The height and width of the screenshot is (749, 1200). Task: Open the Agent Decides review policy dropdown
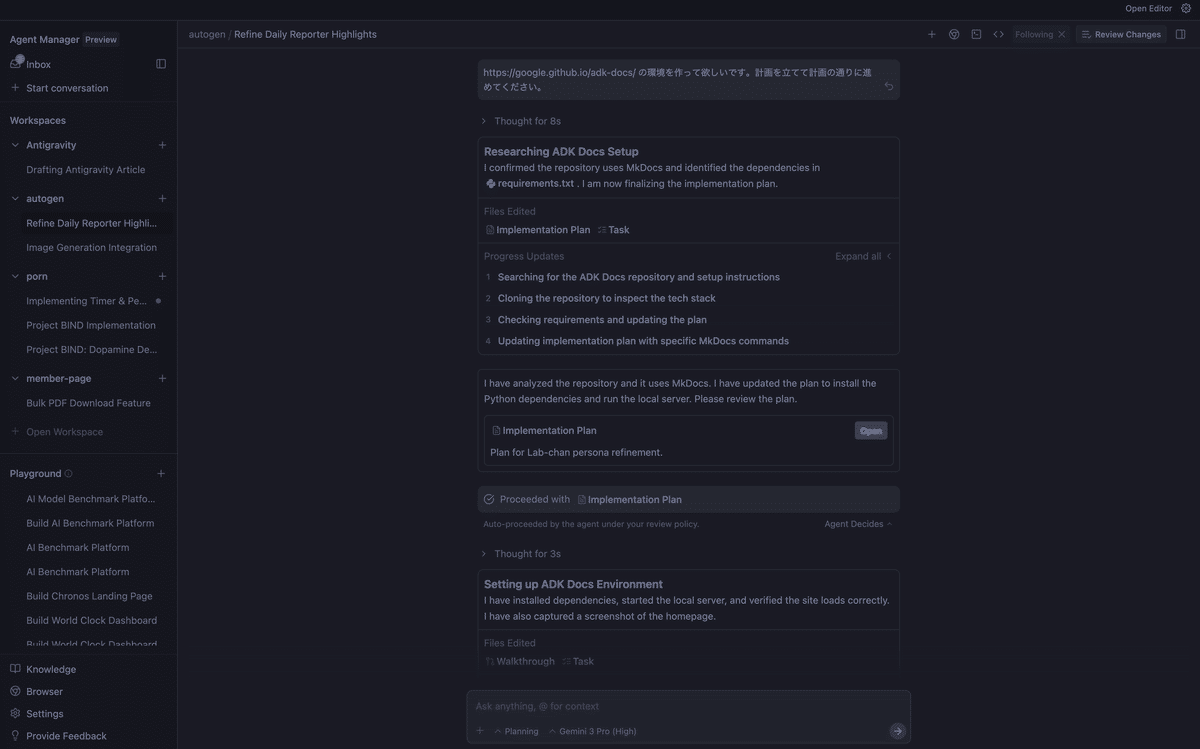coord(857,524)
